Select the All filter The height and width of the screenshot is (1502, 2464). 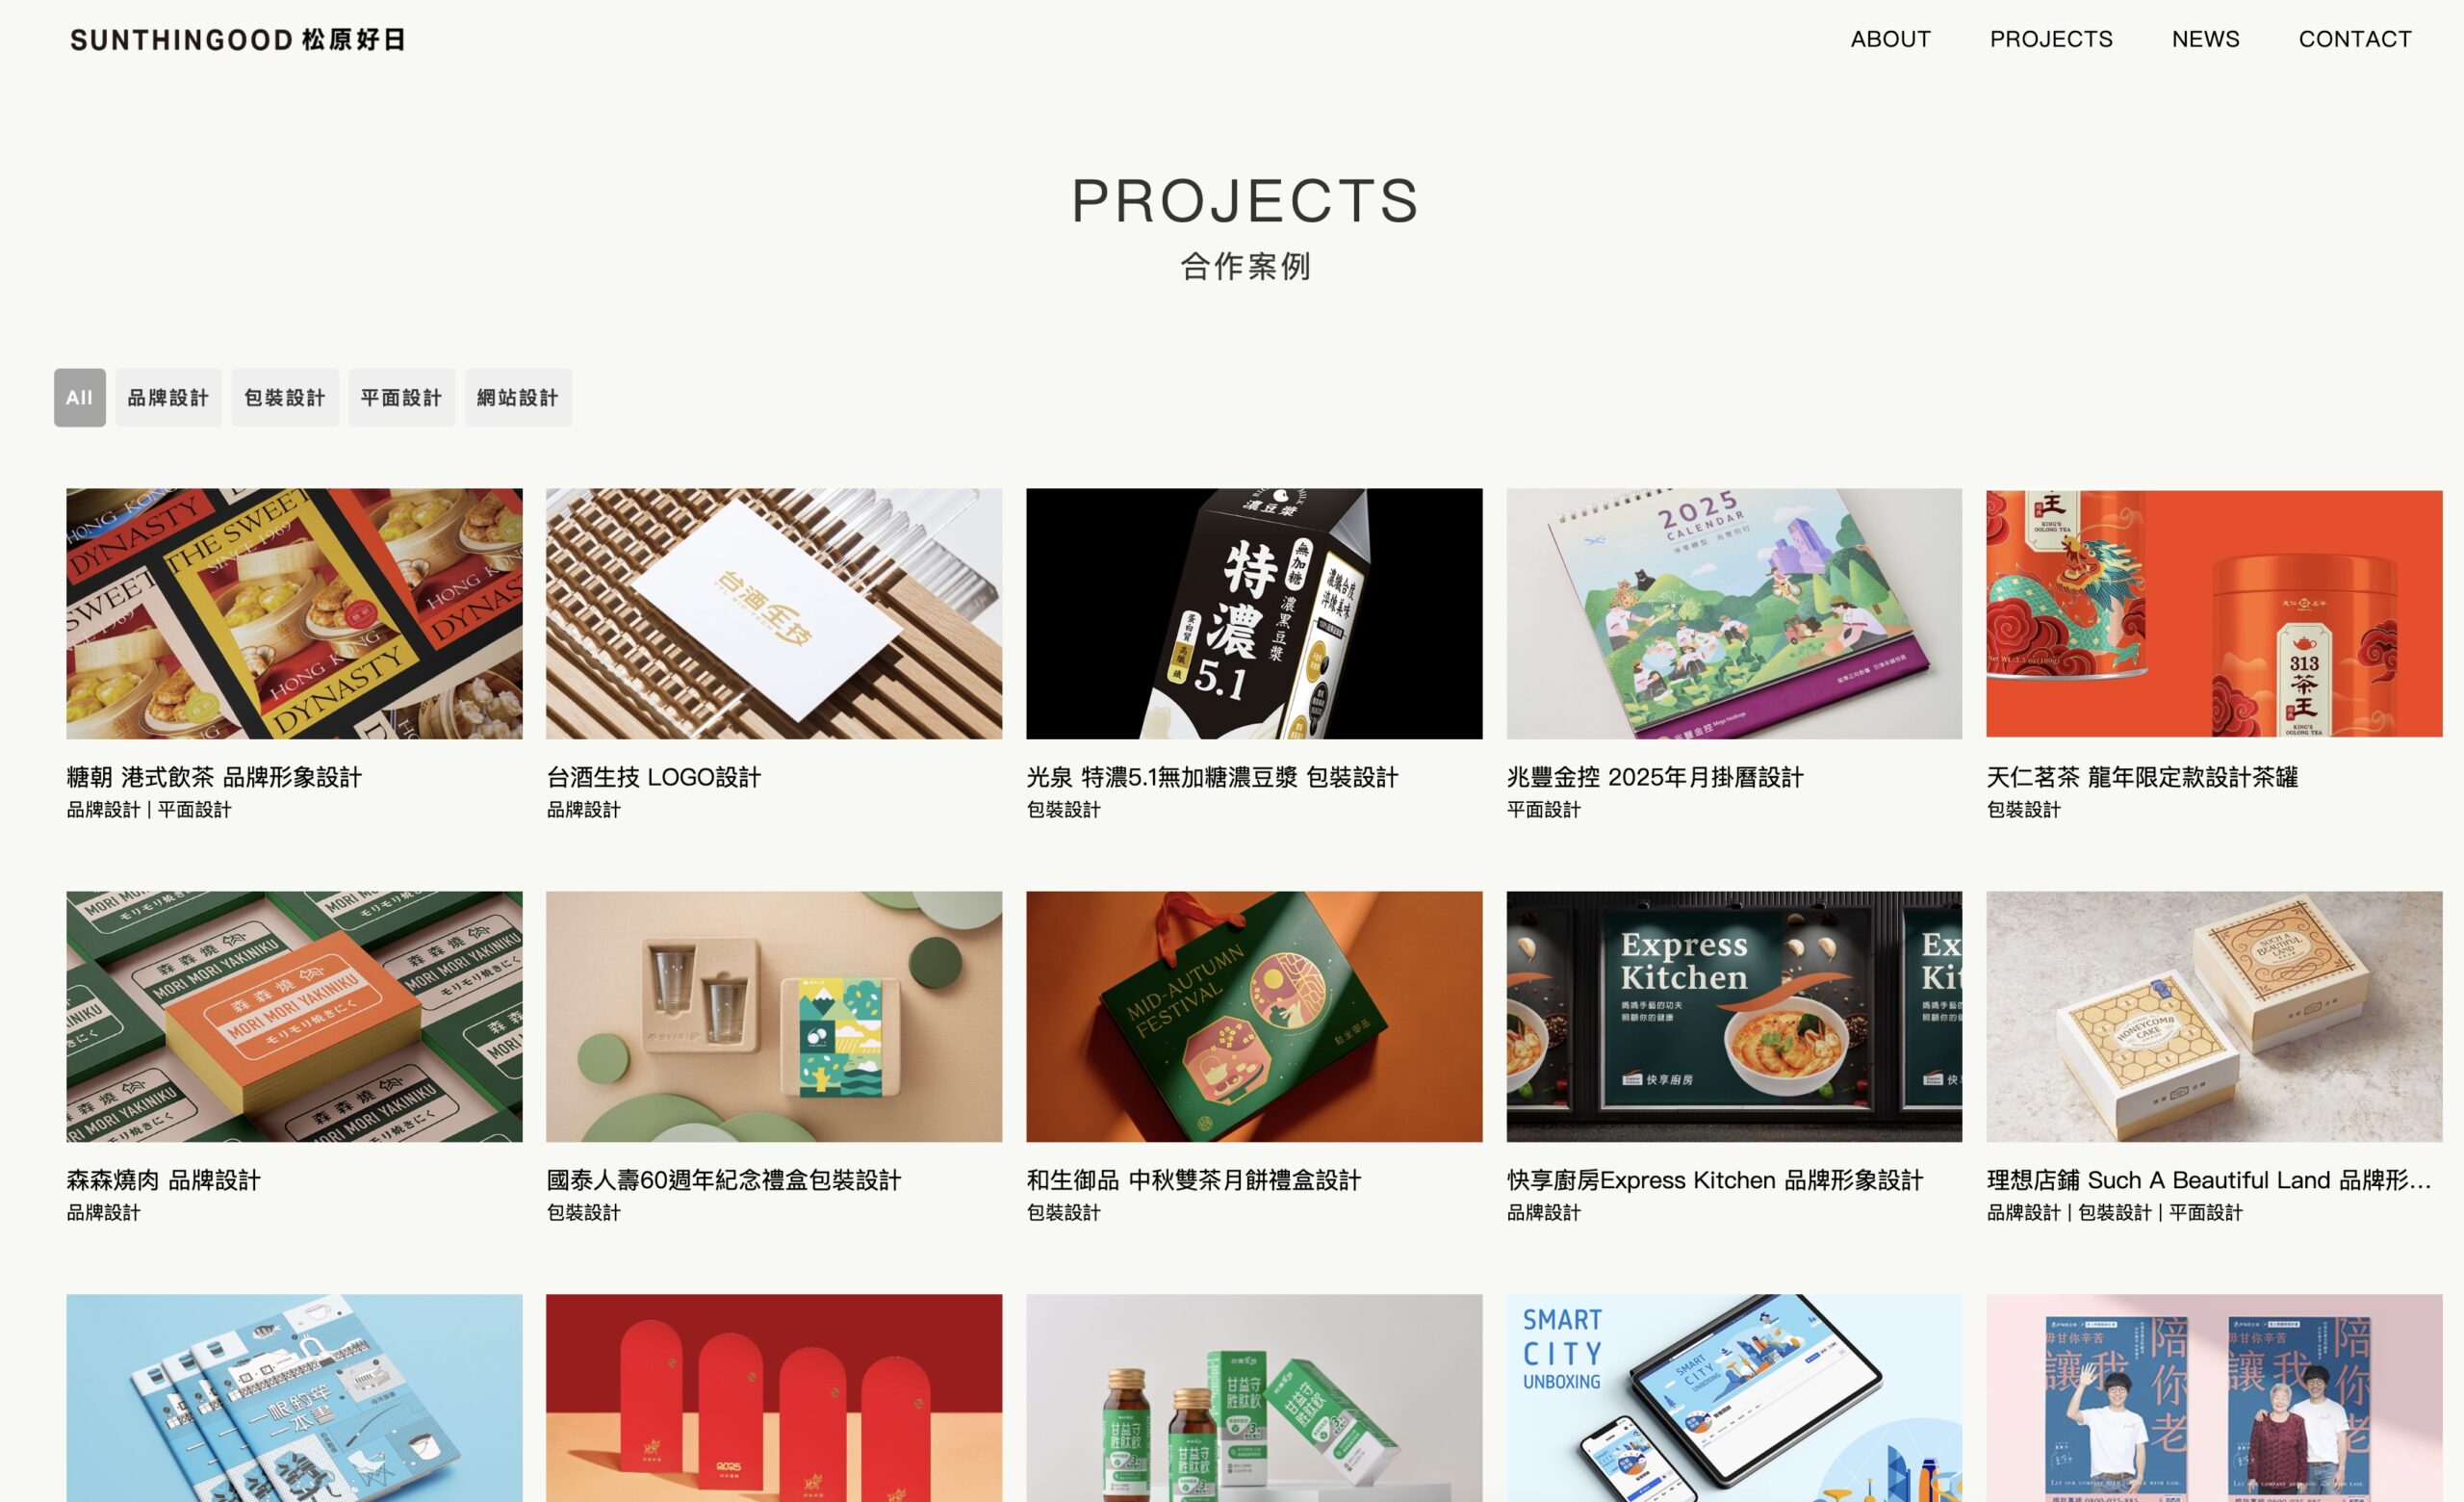tap(80, 397)
